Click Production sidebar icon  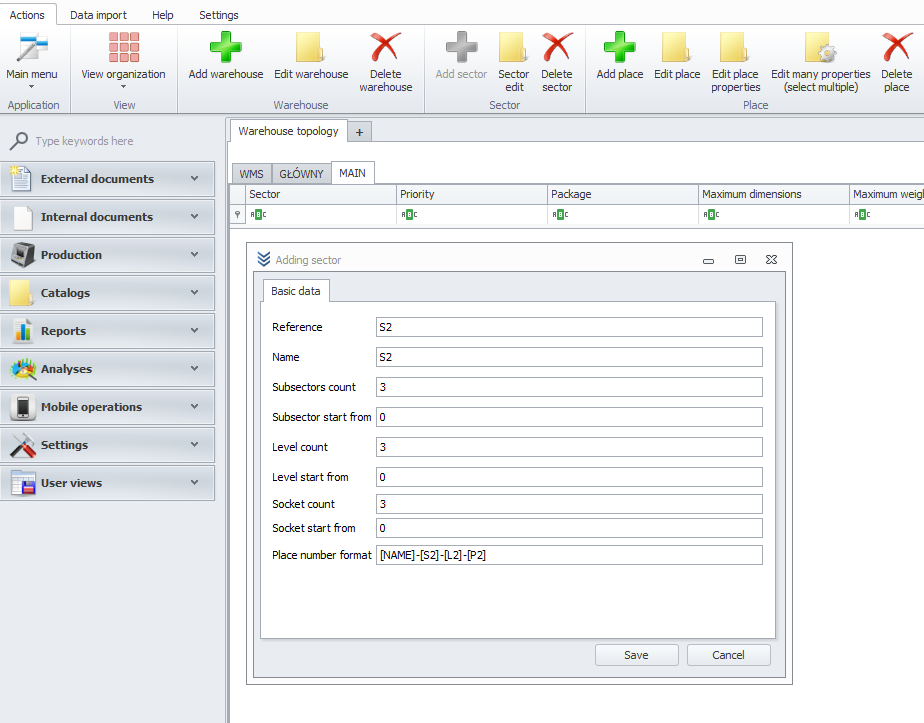pos(22,255)
